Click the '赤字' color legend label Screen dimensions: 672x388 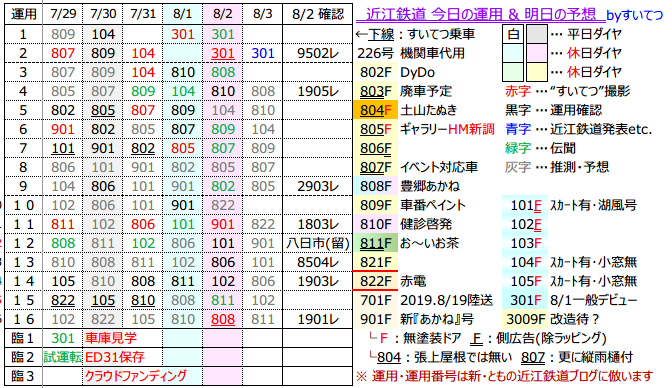[518, 91]
